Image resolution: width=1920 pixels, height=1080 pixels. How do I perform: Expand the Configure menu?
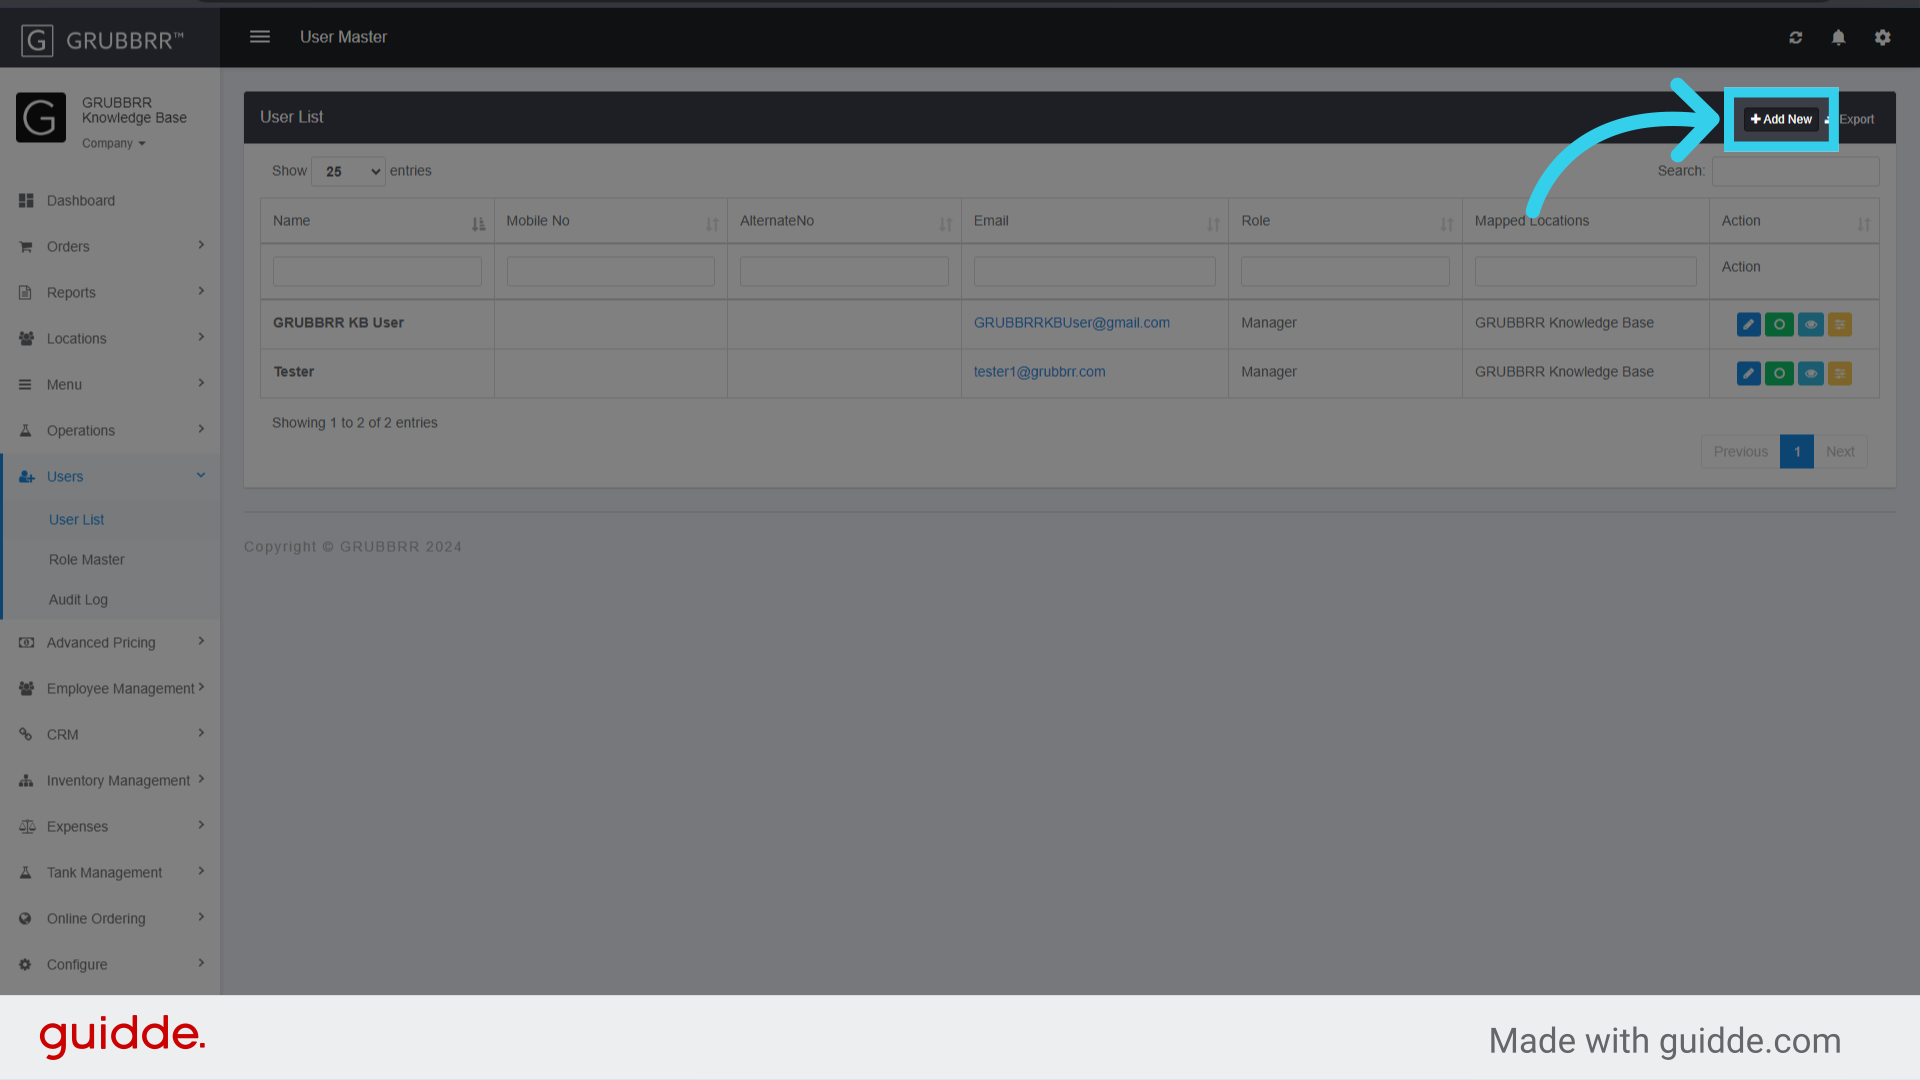pos(110,965)
